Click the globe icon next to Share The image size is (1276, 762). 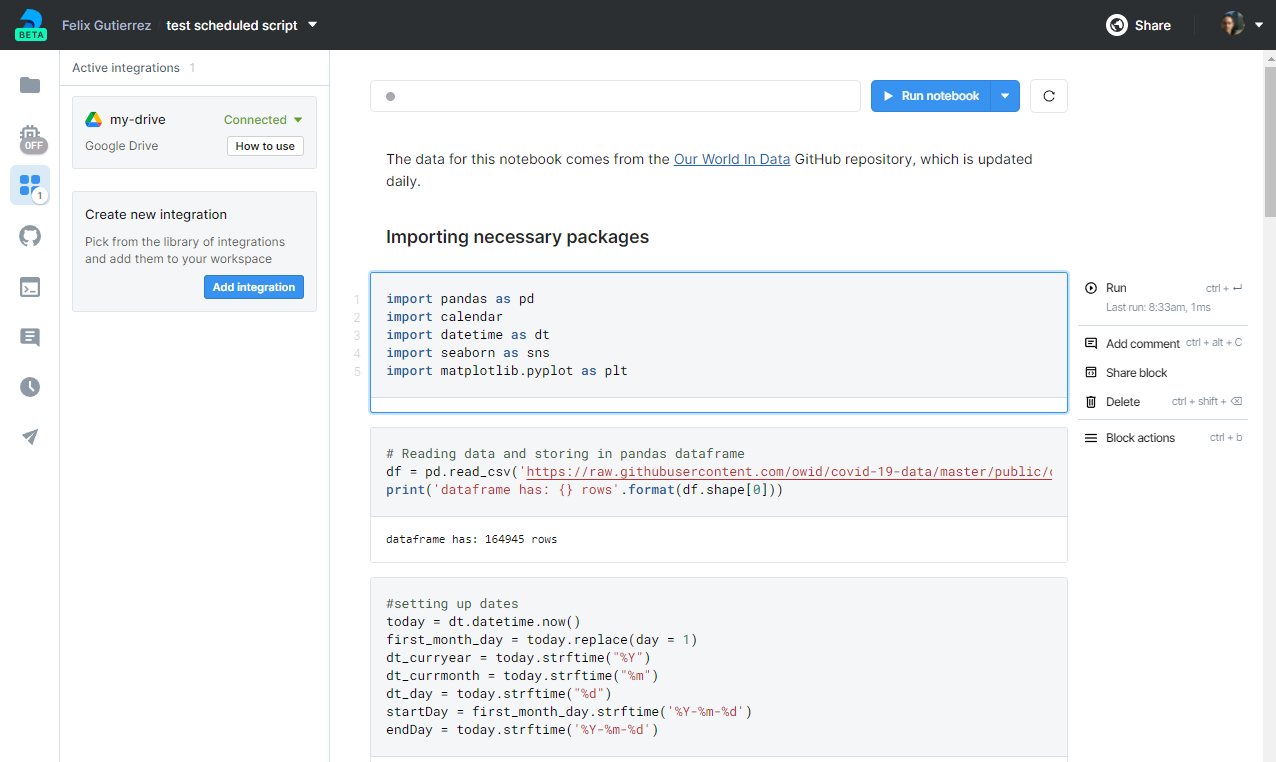pyautogui.click(x=1117, y=25)
